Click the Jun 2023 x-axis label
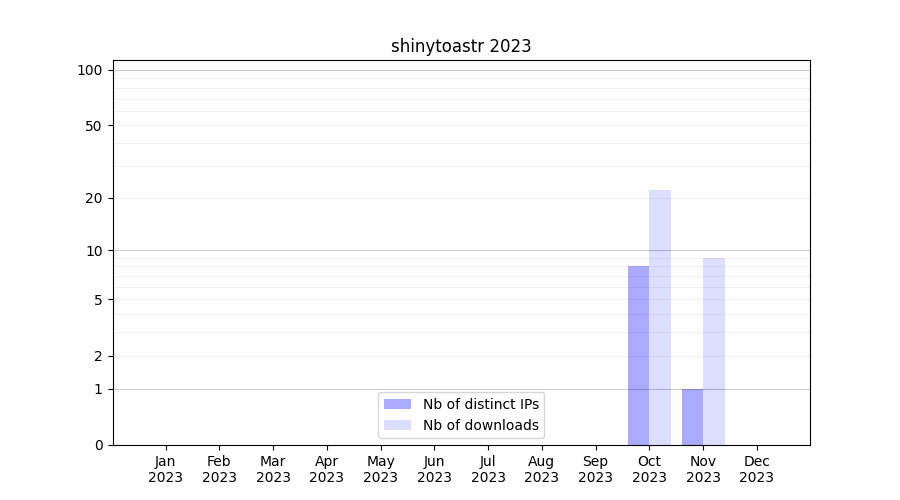900x500 pixels. pos(434,469)
